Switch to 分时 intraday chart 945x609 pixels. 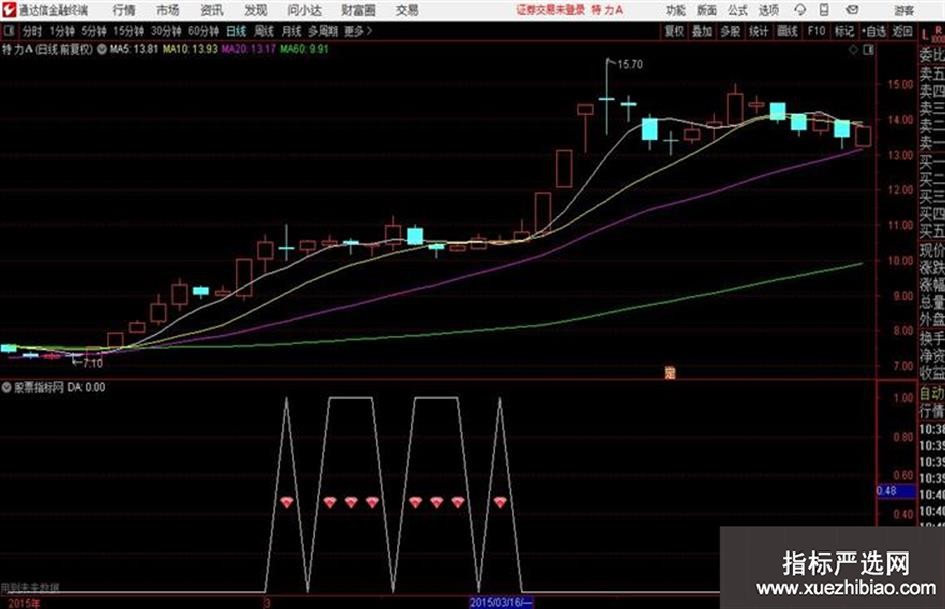[x=32, y=31]
